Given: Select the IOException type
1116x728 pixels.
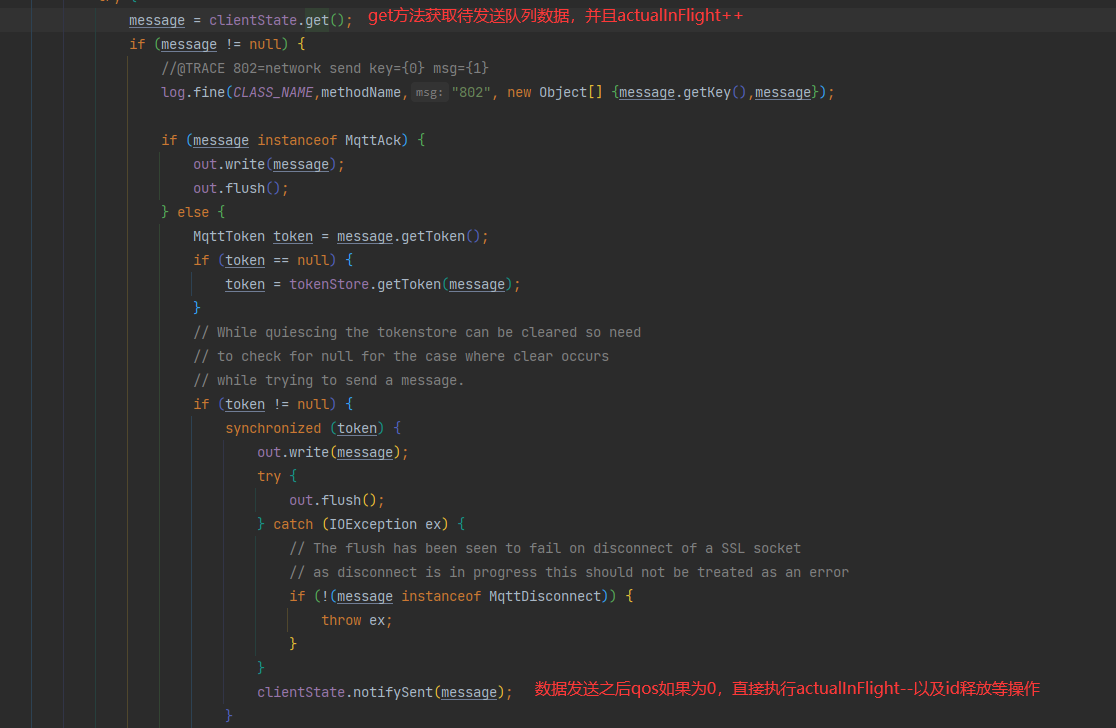Looking at the screenshot, I should (373, 524).
